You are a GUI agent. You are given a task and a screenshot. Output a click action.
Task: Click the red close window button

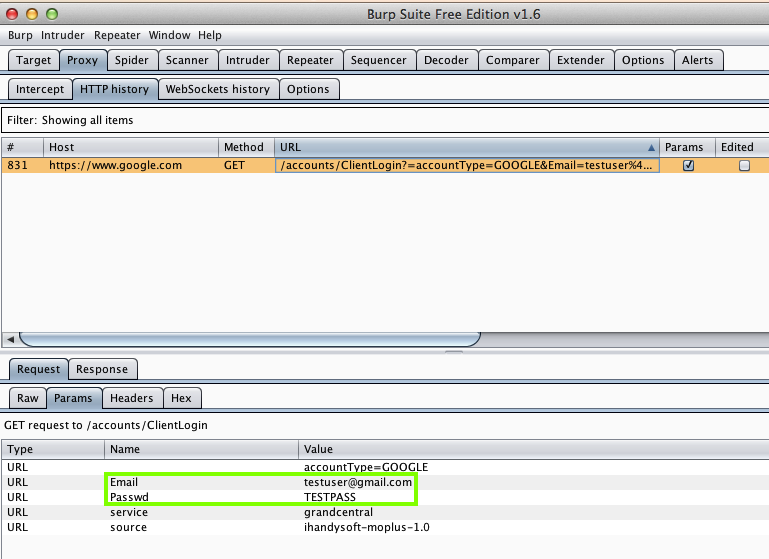pyautogui.click(x=12, y=14)
